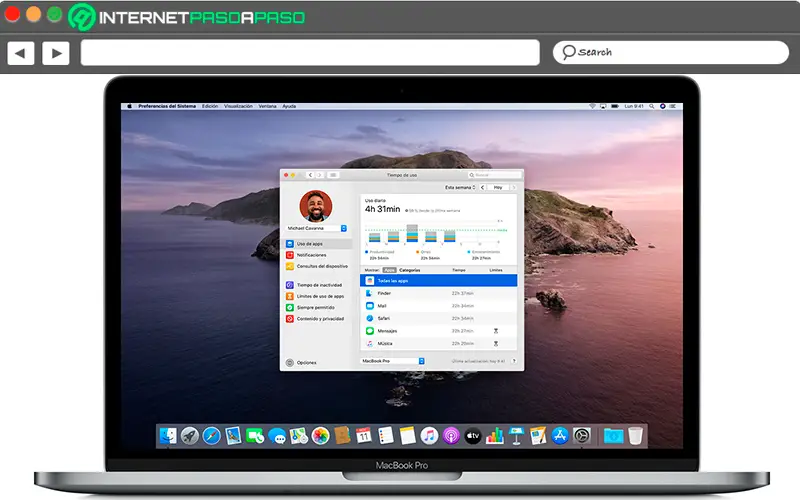Open Music note icon in dock
Image resolution: width=800 pixels, height=500 pixels.
(429, 436)
